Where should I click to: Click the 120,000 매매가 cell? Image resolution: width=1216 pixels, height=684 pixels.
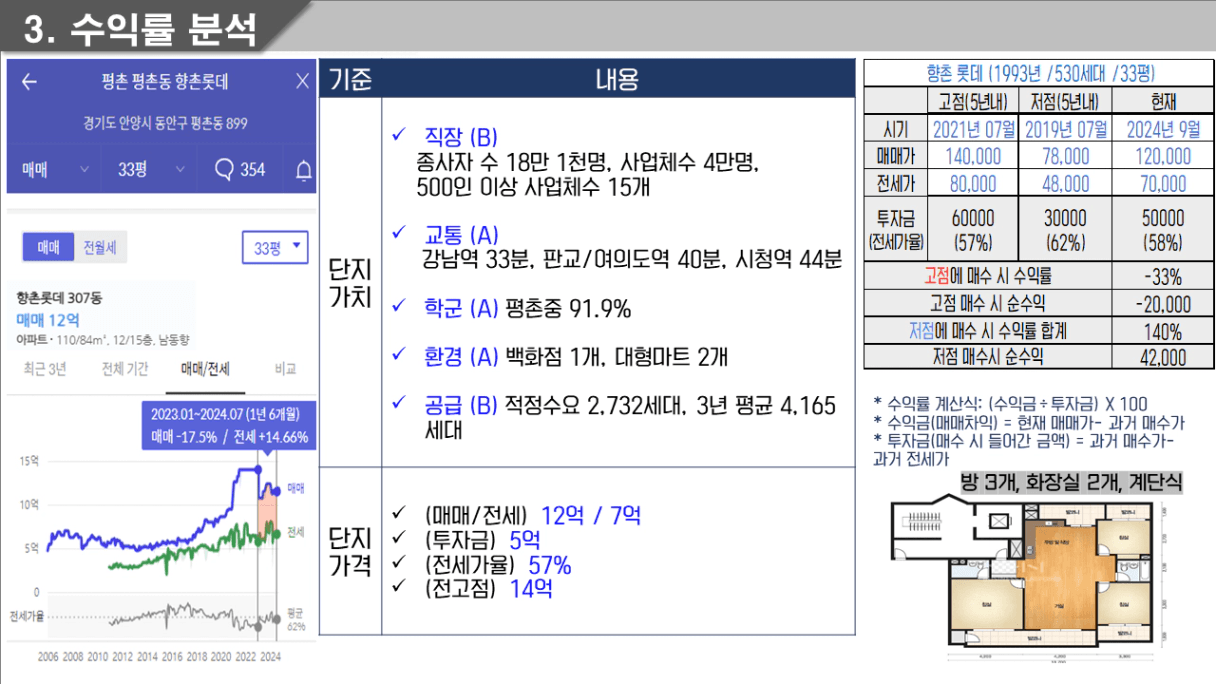1163,156
